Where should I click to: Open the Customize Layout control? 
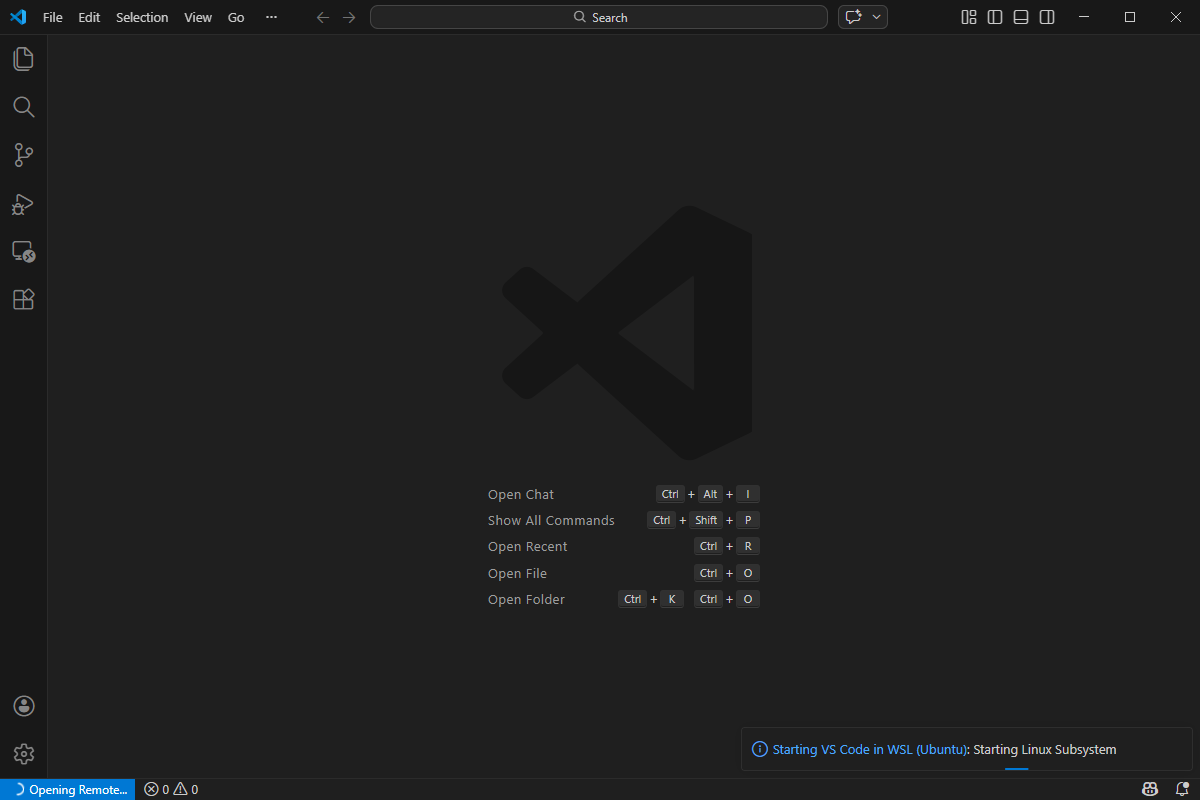pyautogui.click(x=968, y=17)
